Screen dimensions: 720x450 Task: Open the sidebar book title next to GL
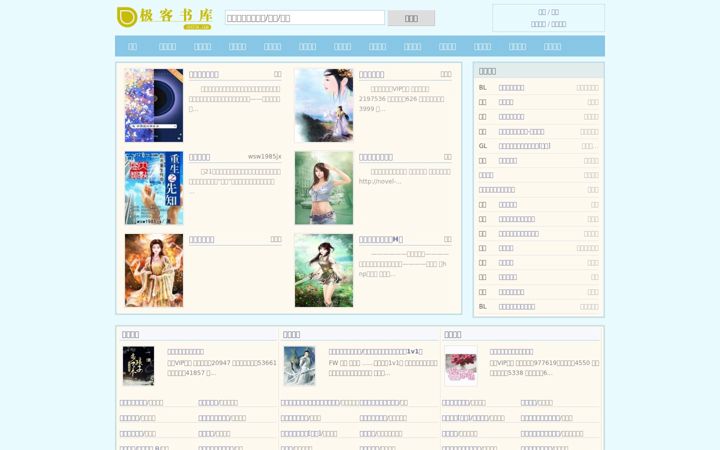tap(524, 146)
